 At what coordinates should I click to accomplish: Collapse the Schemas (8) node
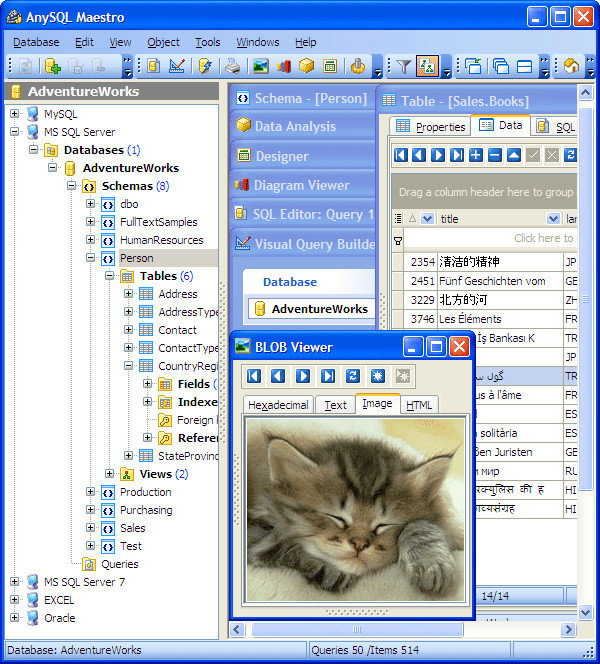pos(72,185)
